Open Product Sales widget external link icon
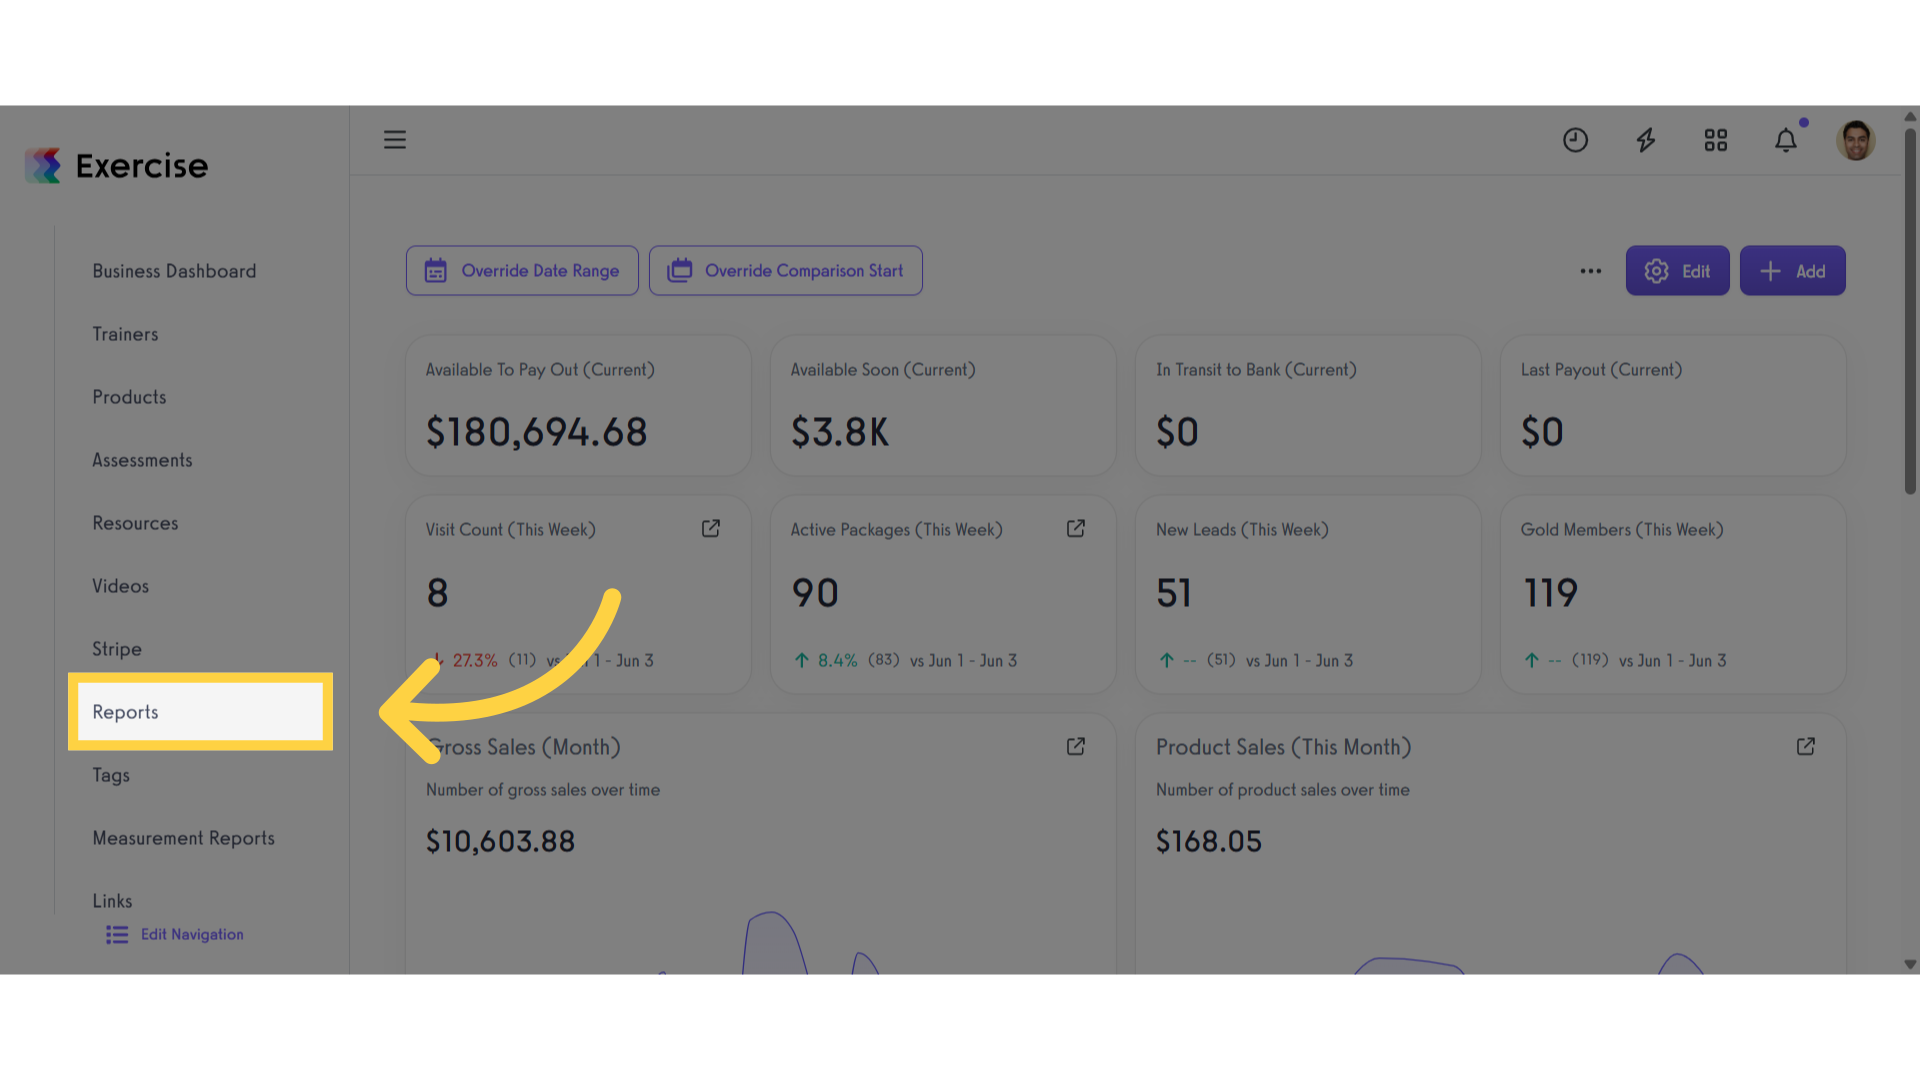The width and height of the screenshot is (1920, 1080). pyautogui.click(x=1806, y=747)
